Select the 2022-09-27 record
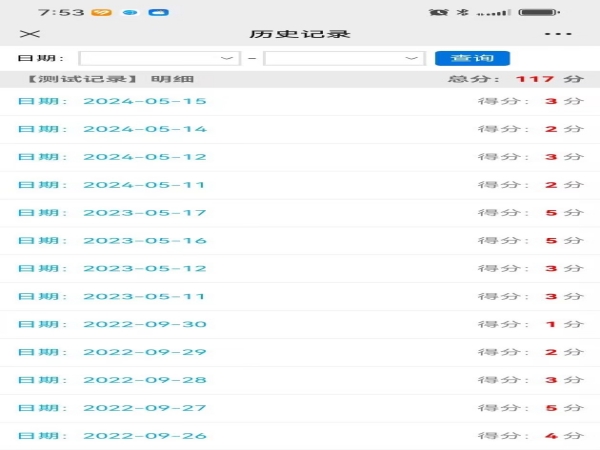This screenshot has width=600, height=450. (300, 409)
